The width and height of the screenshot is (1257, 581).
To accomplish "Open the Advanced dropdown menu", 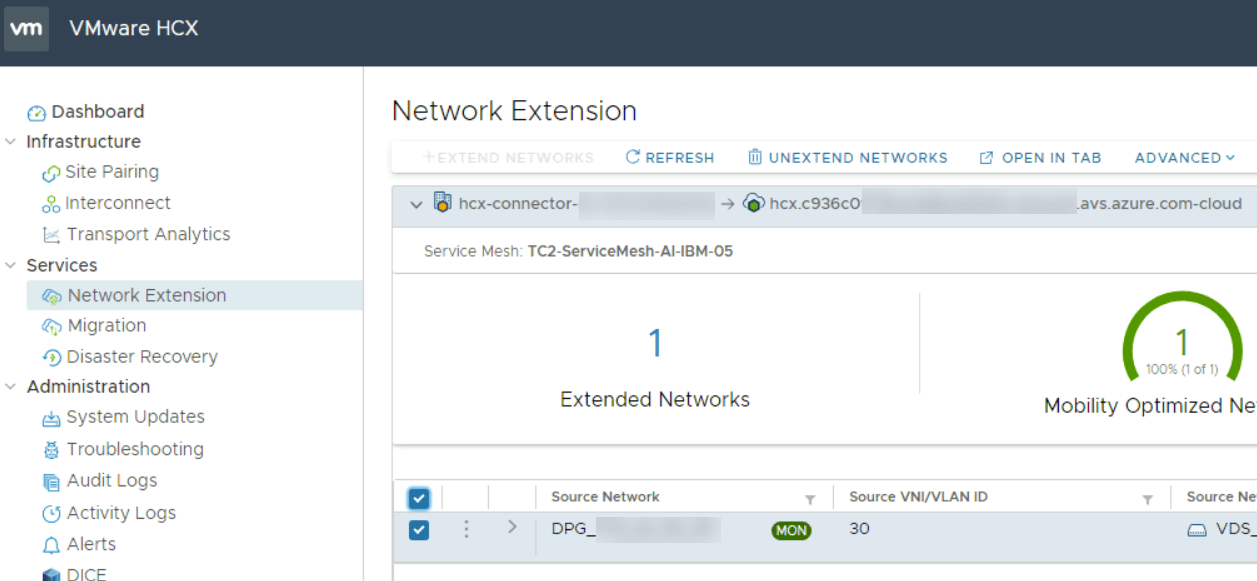I will click(1185, 158).
